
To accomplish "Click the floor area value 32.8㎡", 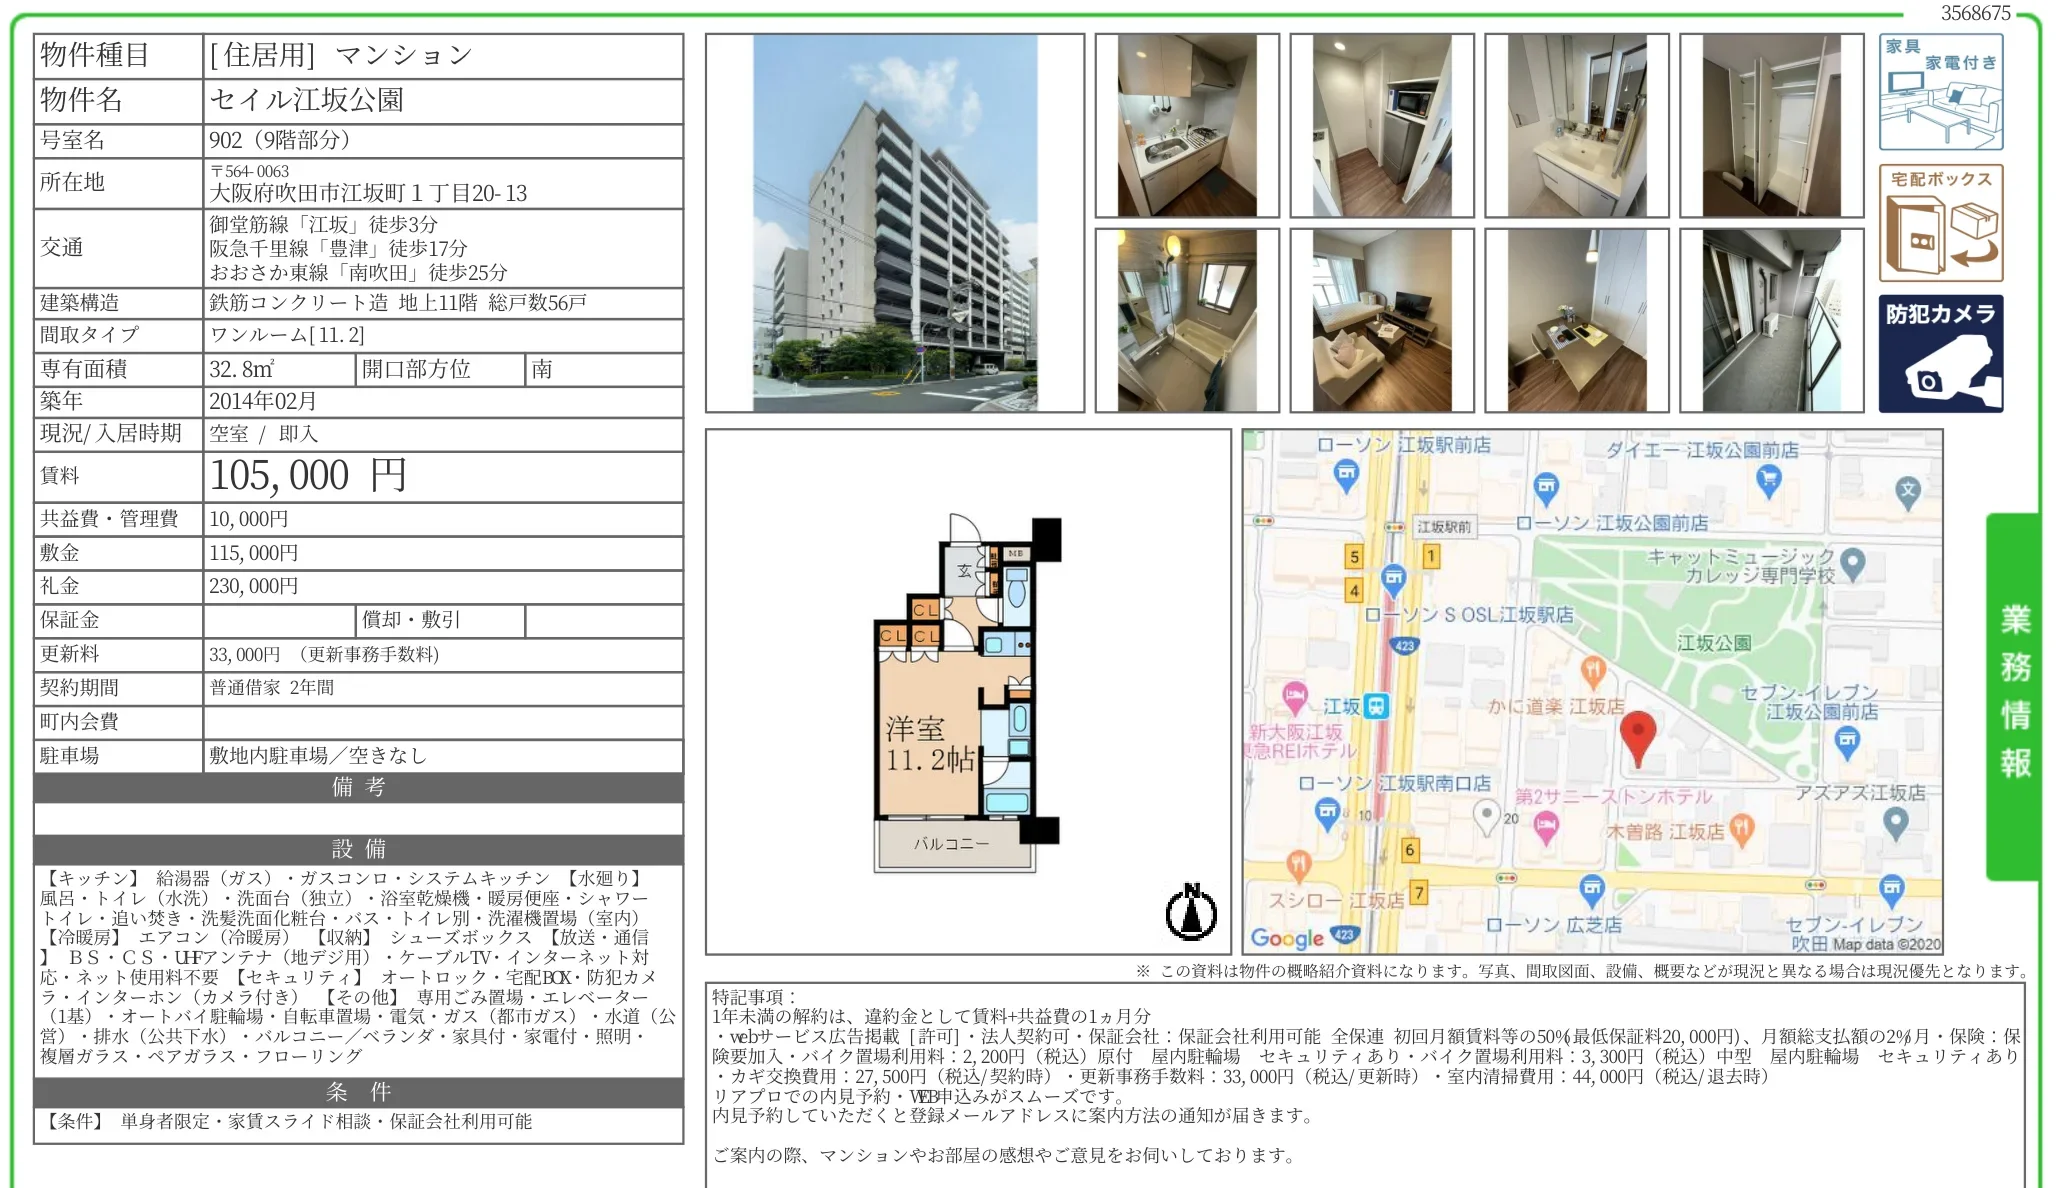I will pyautogui.click(x=241, y=369).
